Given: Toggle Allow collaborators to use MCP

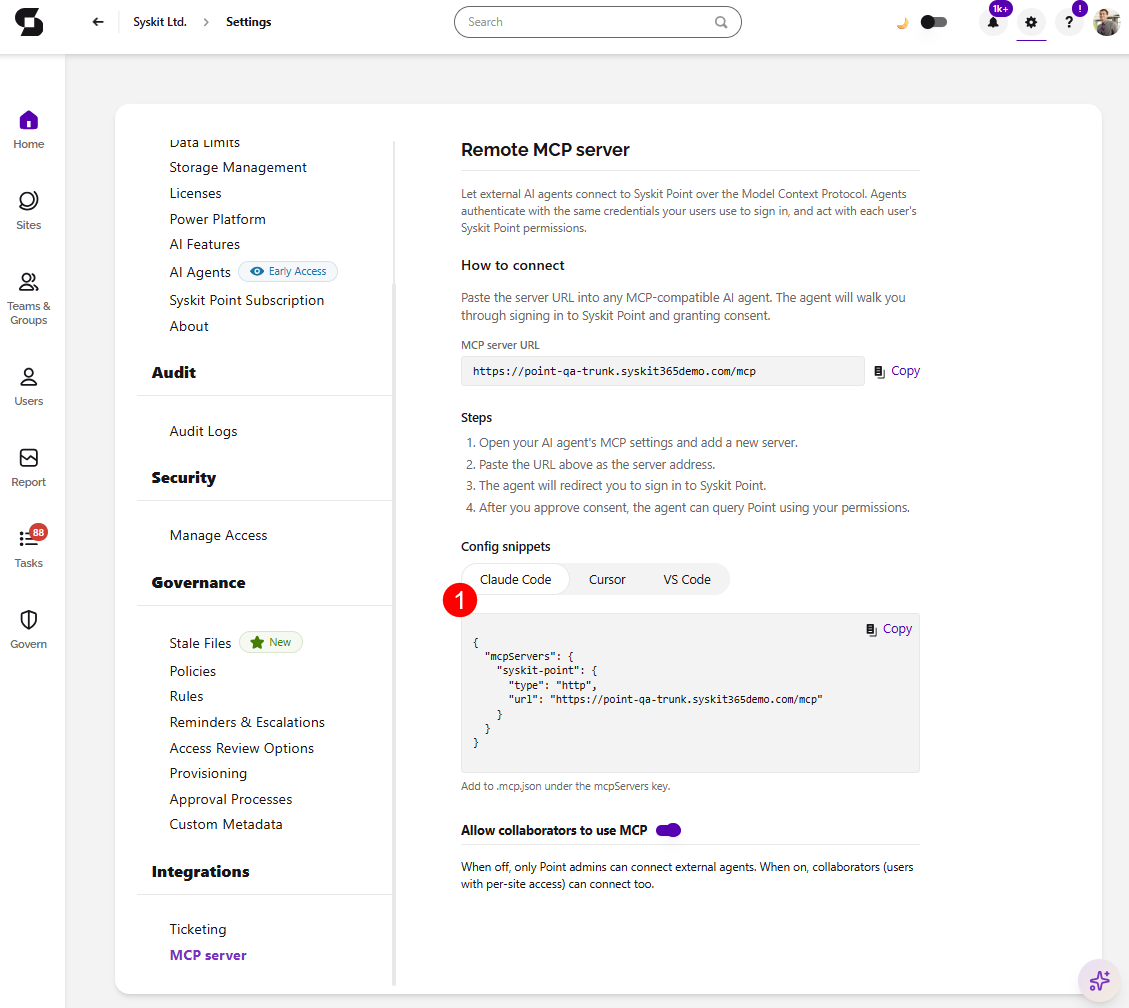Looking at the screenshot, I should [x=668, y=830].
